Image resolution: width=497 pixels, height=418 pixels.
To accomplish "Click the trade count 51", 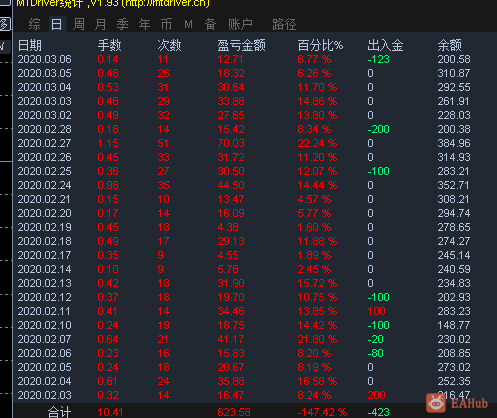I will click(163, 143).
